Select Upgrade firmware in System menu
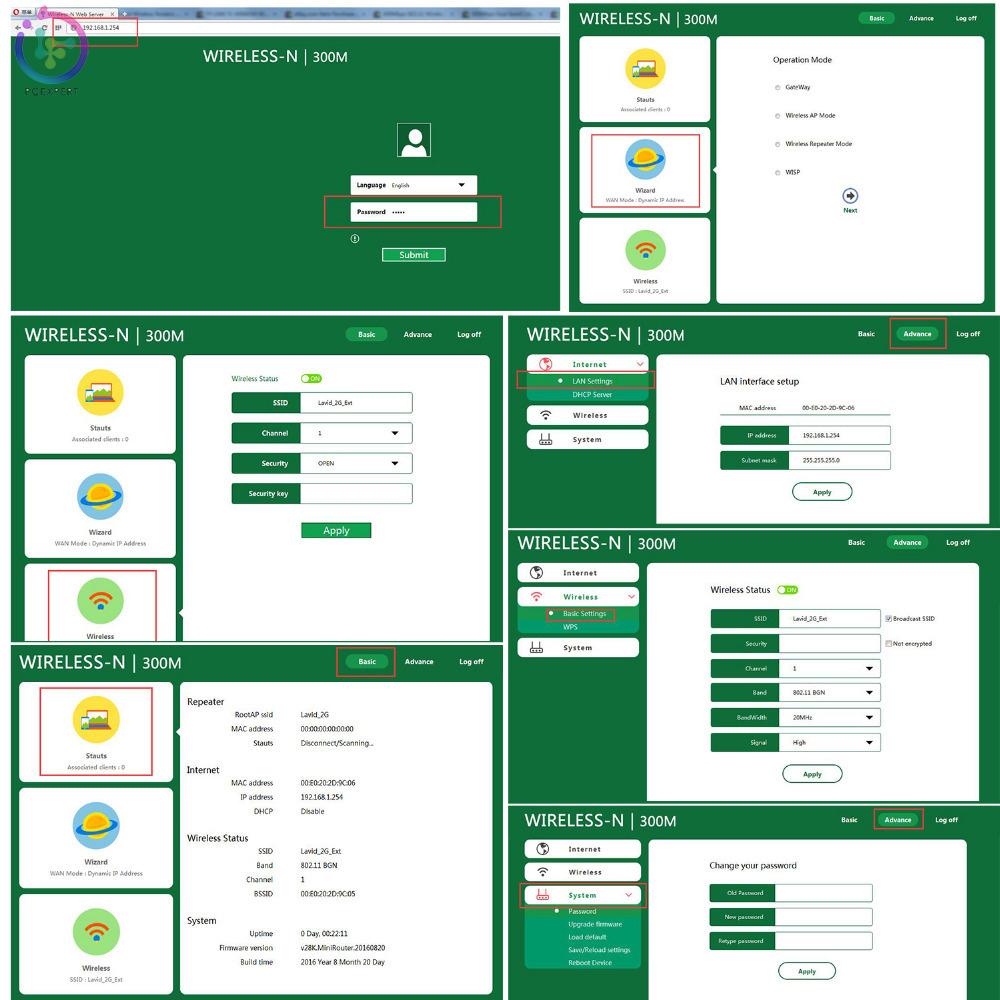1000x1000 pixels. pos(595,924)
